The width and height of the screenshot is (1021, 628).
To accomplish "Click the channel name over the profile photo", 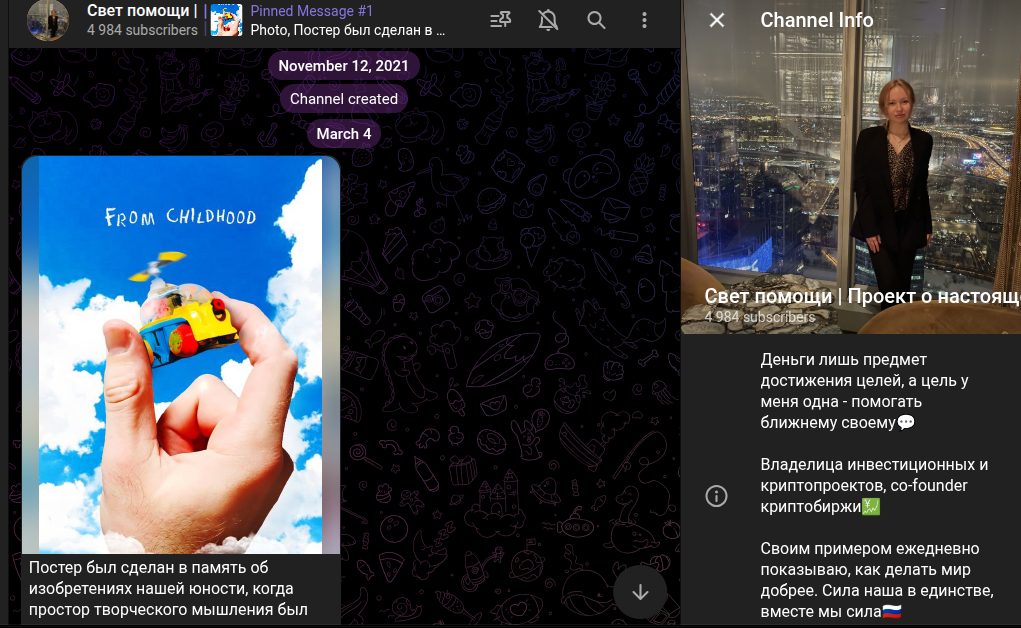I will [x=863, y=296].
